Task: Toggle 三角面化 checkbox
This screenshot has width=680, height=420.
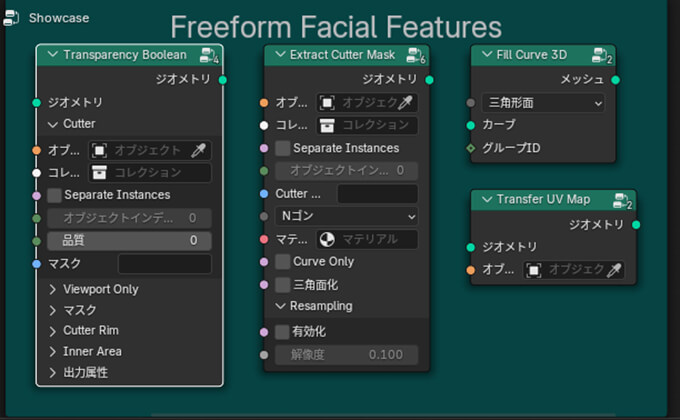Action: point(283,285)
